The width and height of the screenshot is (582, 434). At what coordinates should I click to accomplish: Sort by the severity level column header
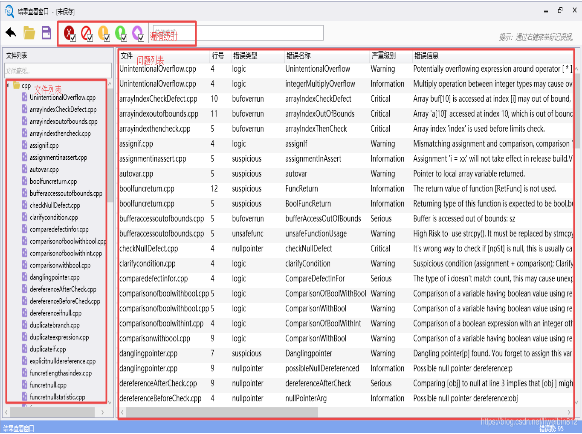[x=383, y=56]
